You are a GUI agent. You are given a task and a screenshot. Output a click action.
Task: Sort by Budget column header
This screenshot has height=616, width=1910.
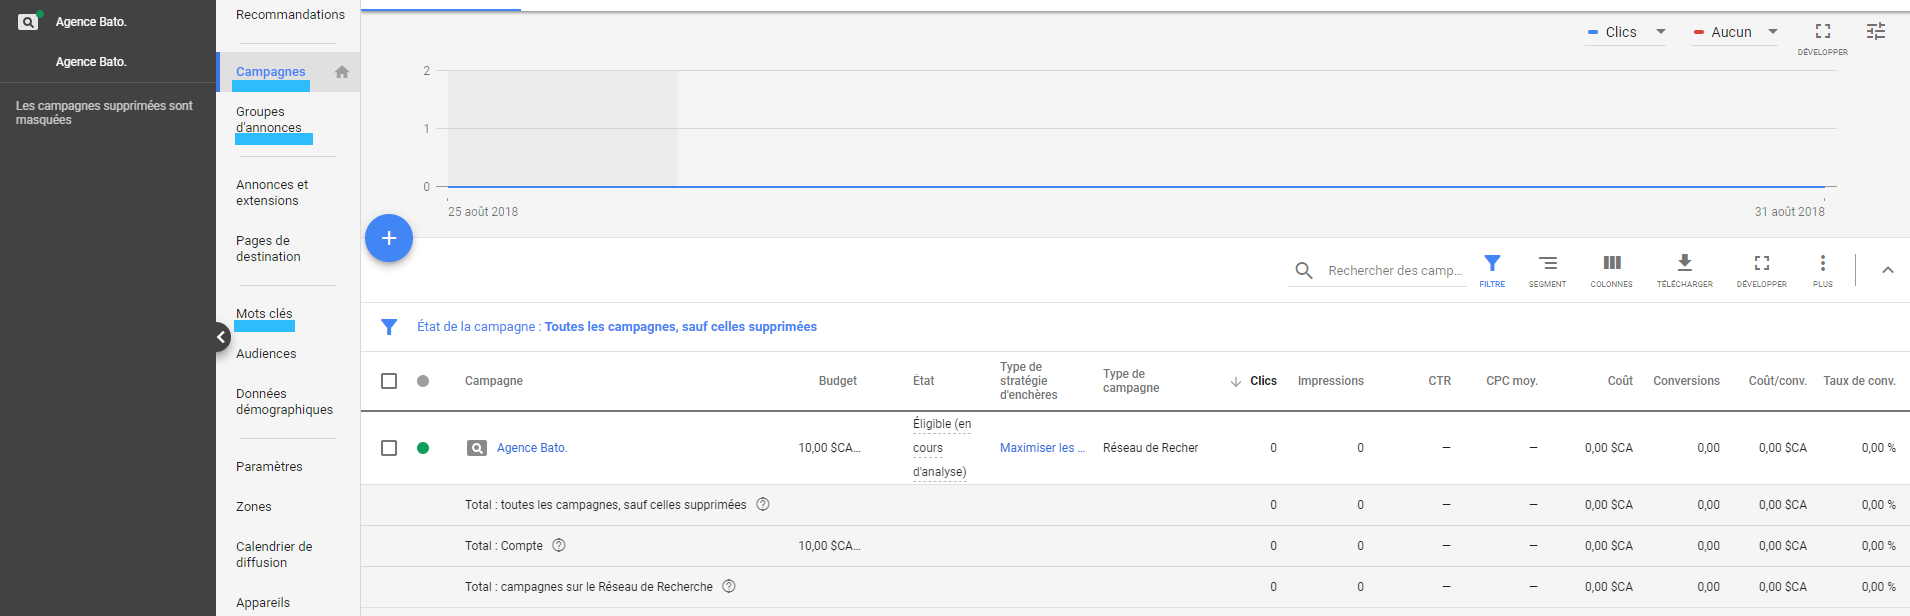coord(838,381)
